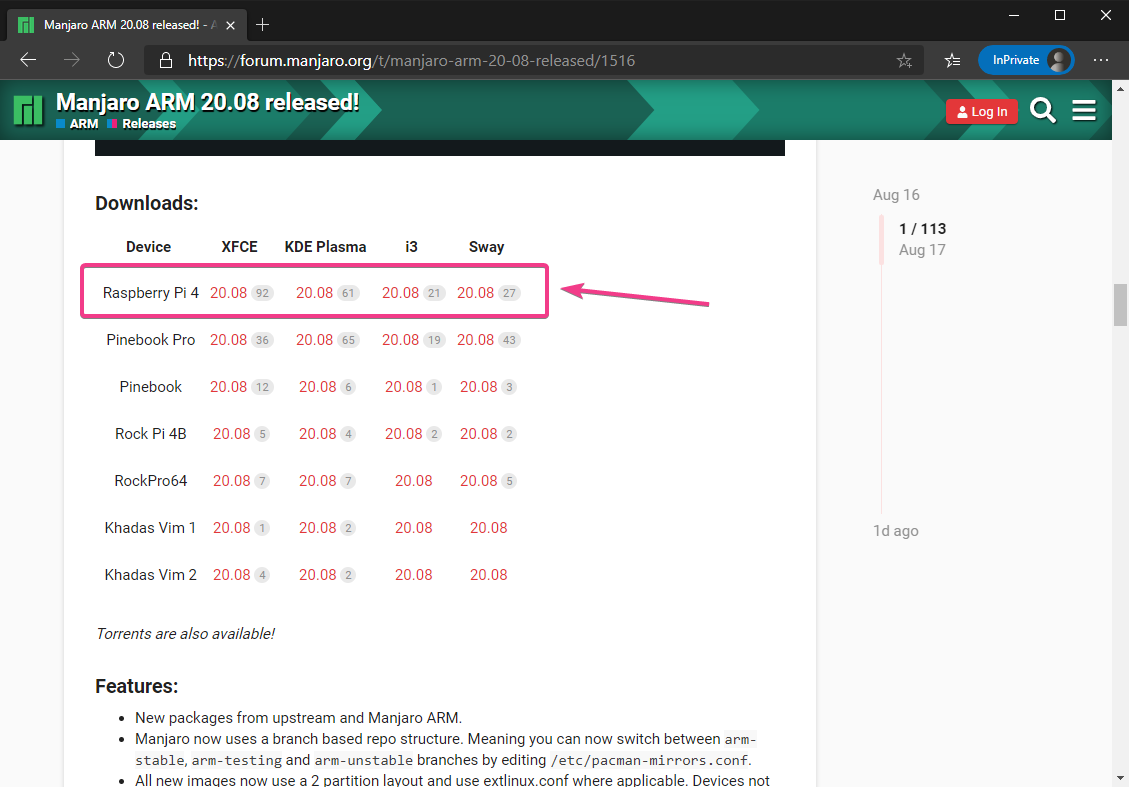The height and width of the screenshot is (787, 1129).
Task: Click the browser back arrow
Action: (28, 60)
